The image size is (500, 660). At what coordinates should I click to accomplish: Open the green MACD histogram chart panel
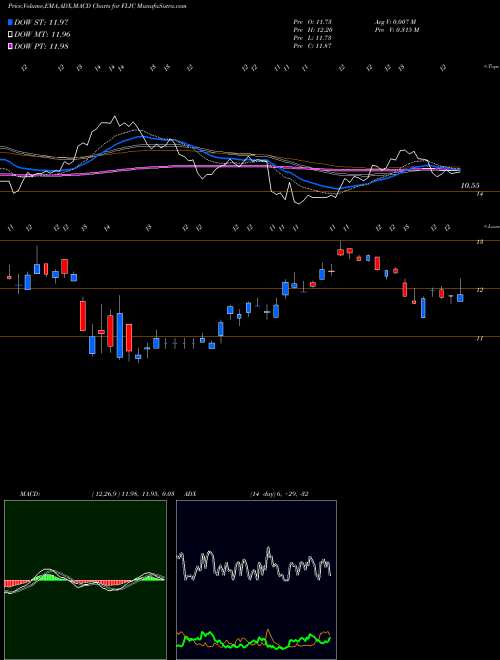[85, 580]
